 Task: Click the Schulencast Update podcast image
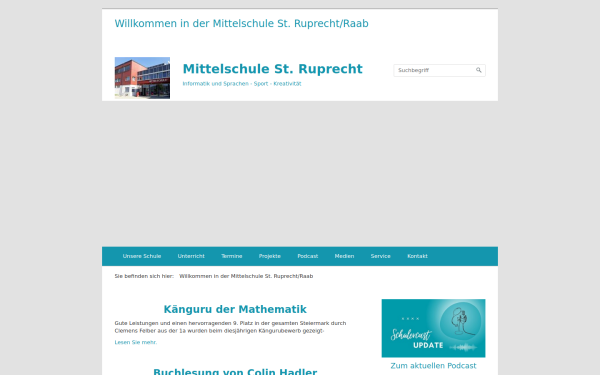[x=433, y=328]
